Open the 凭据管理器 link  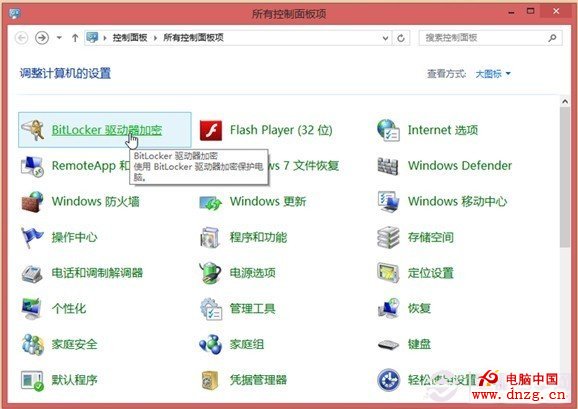pos(258,380)
